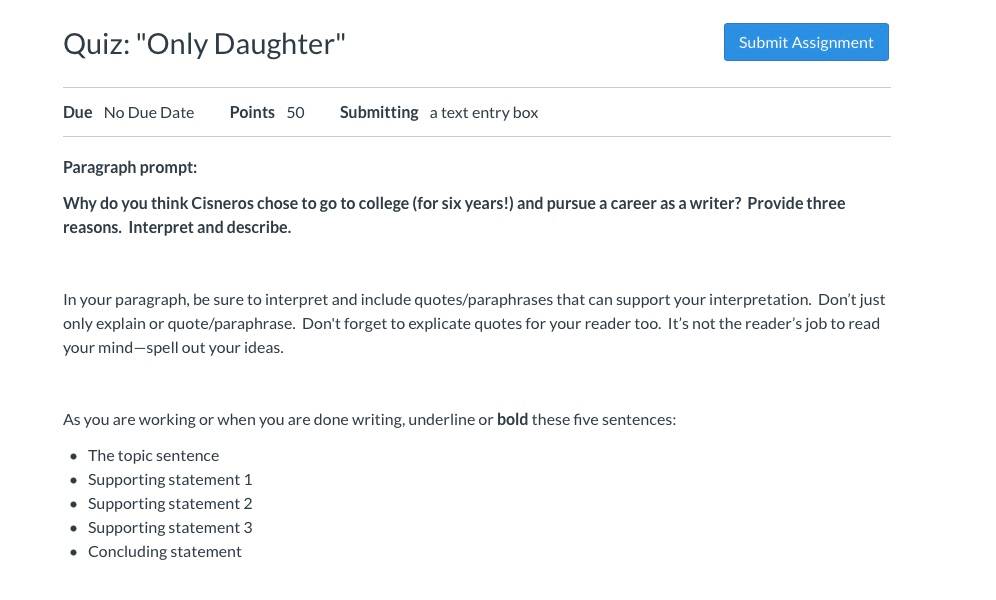Click the Points label
The image size is (996, 600).
(x=252, y=112)
